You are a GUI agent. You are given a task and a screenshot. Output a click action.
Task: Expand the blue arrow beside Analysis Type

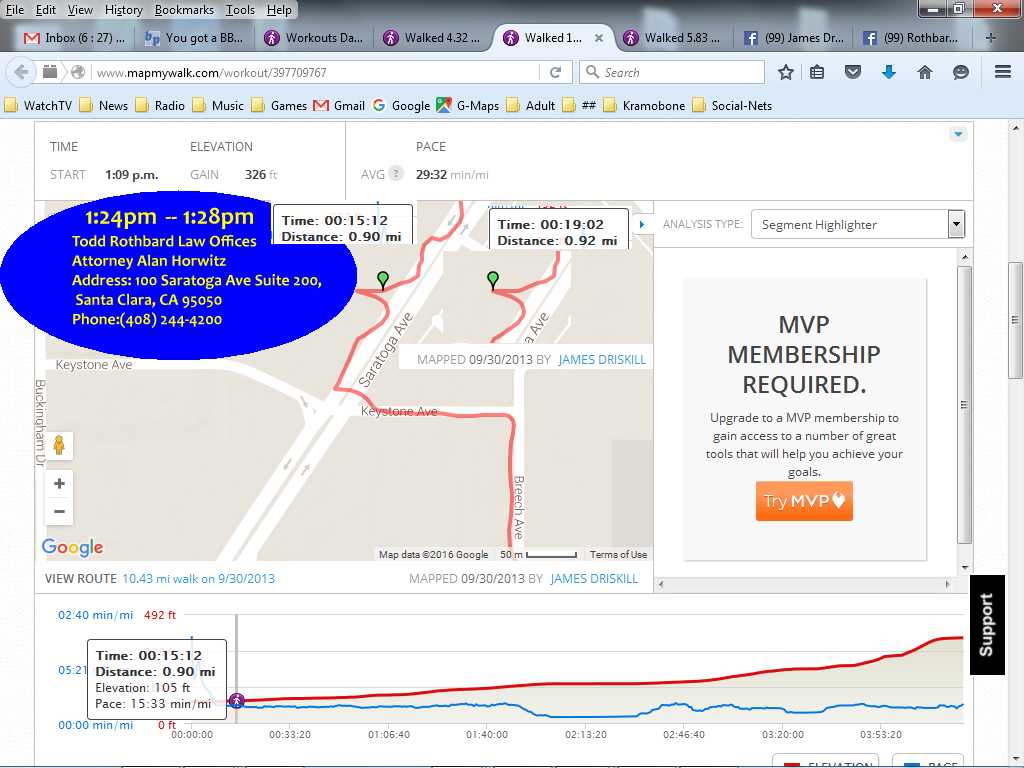point(641,224)
